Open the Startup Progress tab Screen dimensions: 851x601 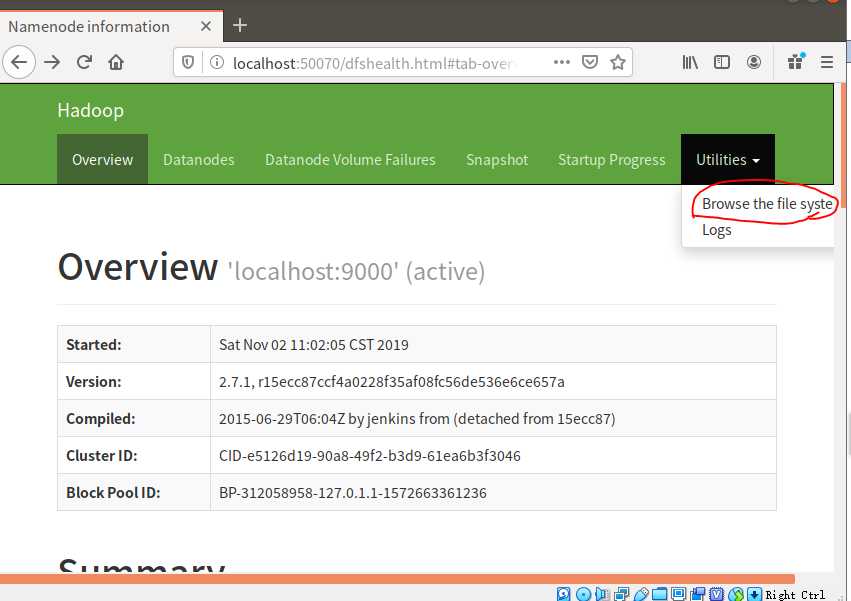click(x=612, y=159)
